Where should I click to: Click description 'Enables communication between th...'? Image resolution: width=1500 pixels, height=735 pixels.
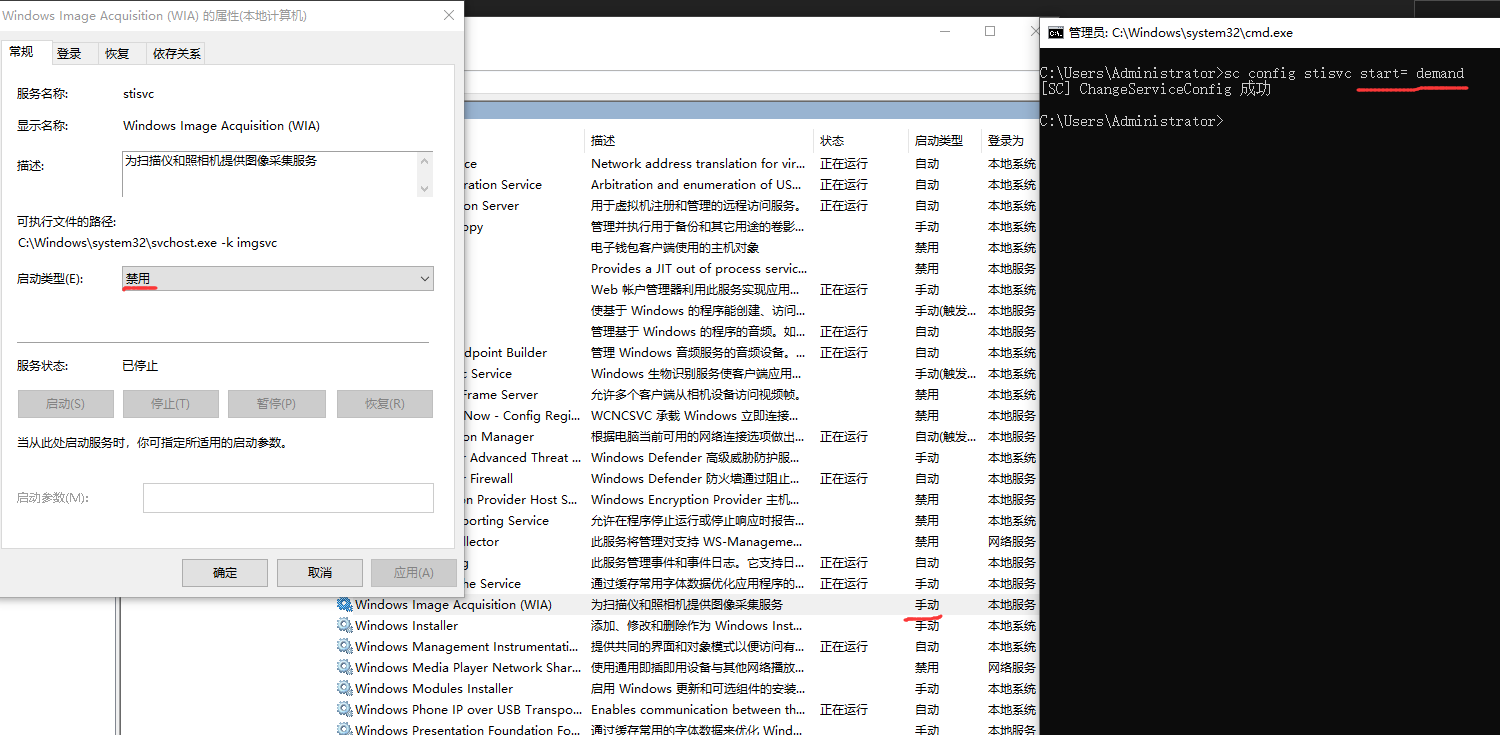(696, 710)
